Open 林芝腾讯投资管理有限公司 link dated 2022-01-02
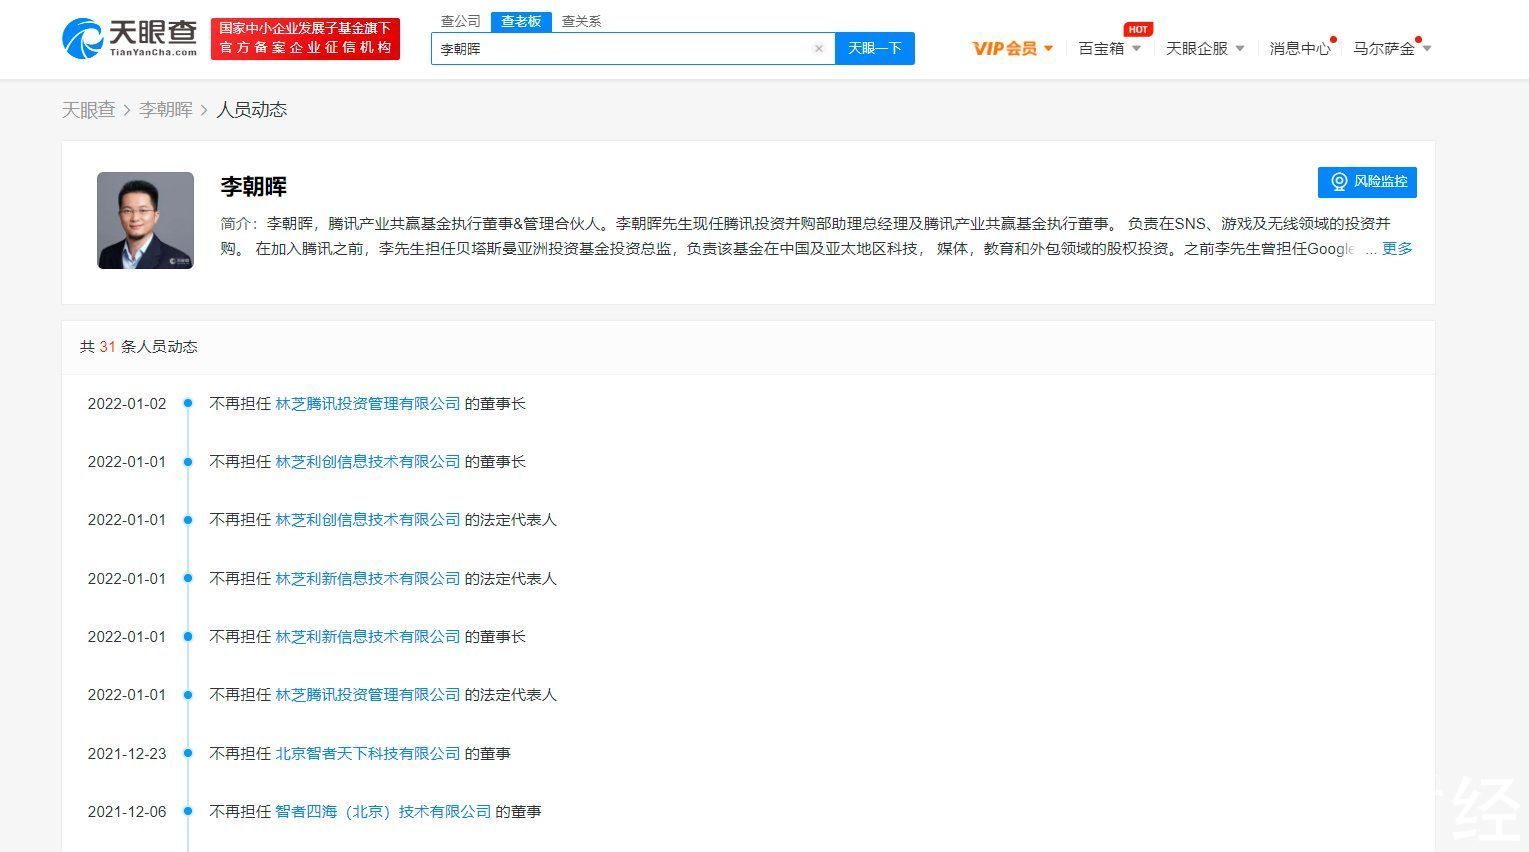The image size is (1529, 852). click(368, 404)
